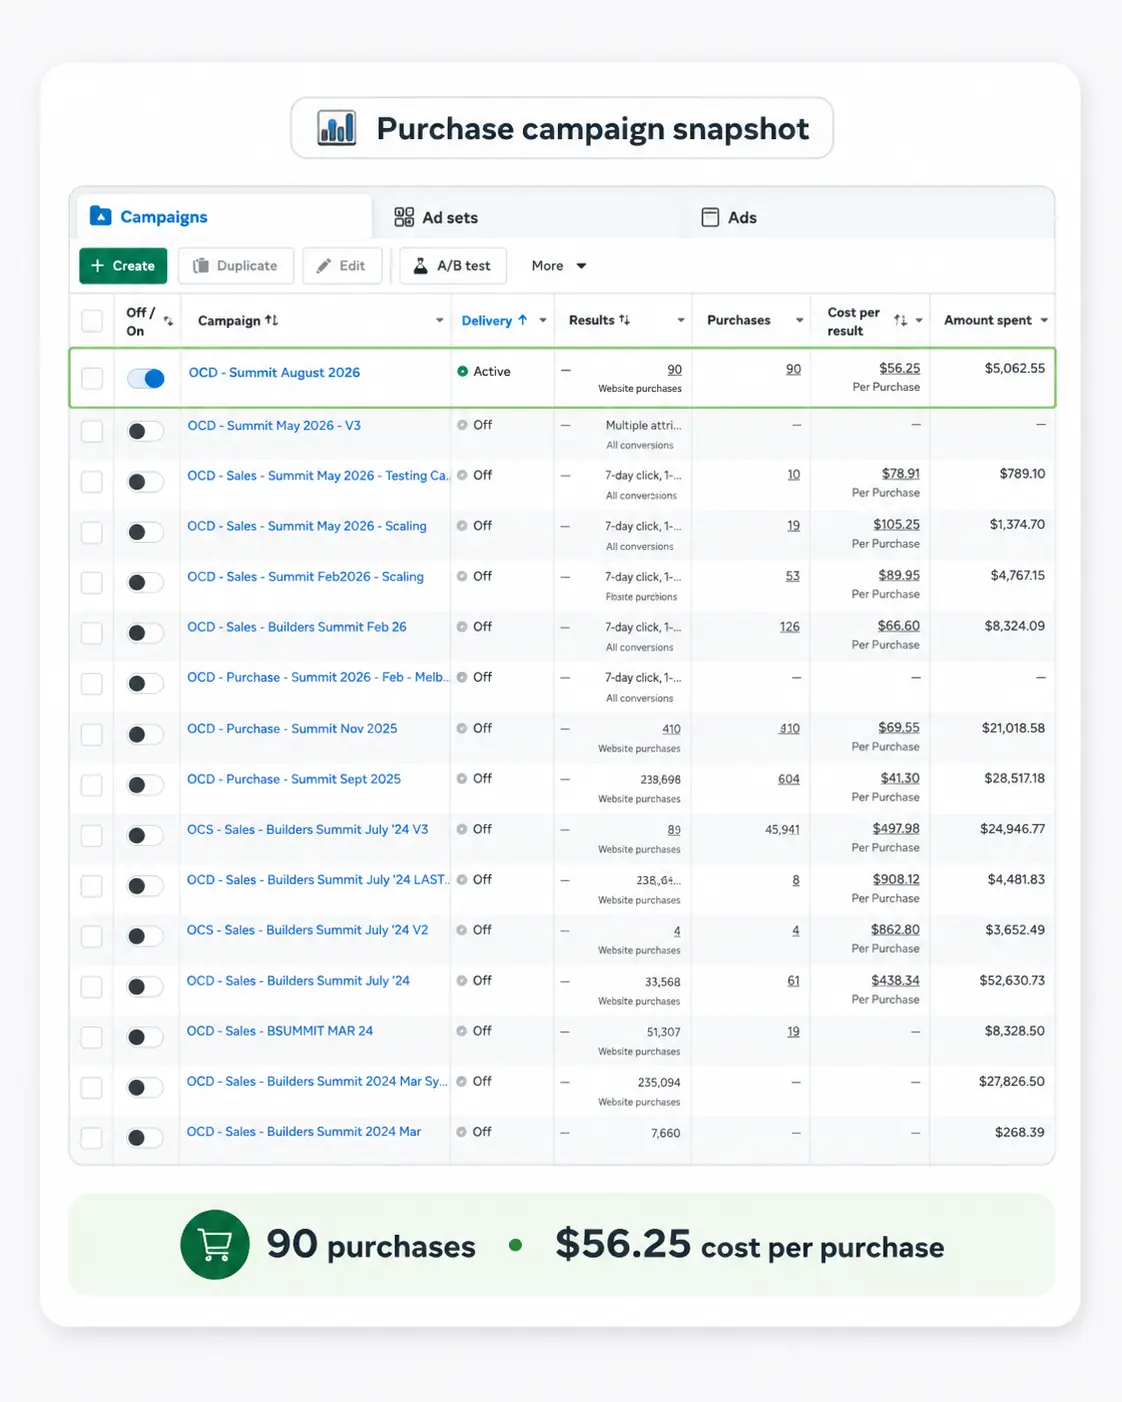Expand the Campaign column dropdown arrow
This screenshot has height=1402, width=1122.
(x=439, y=320)
